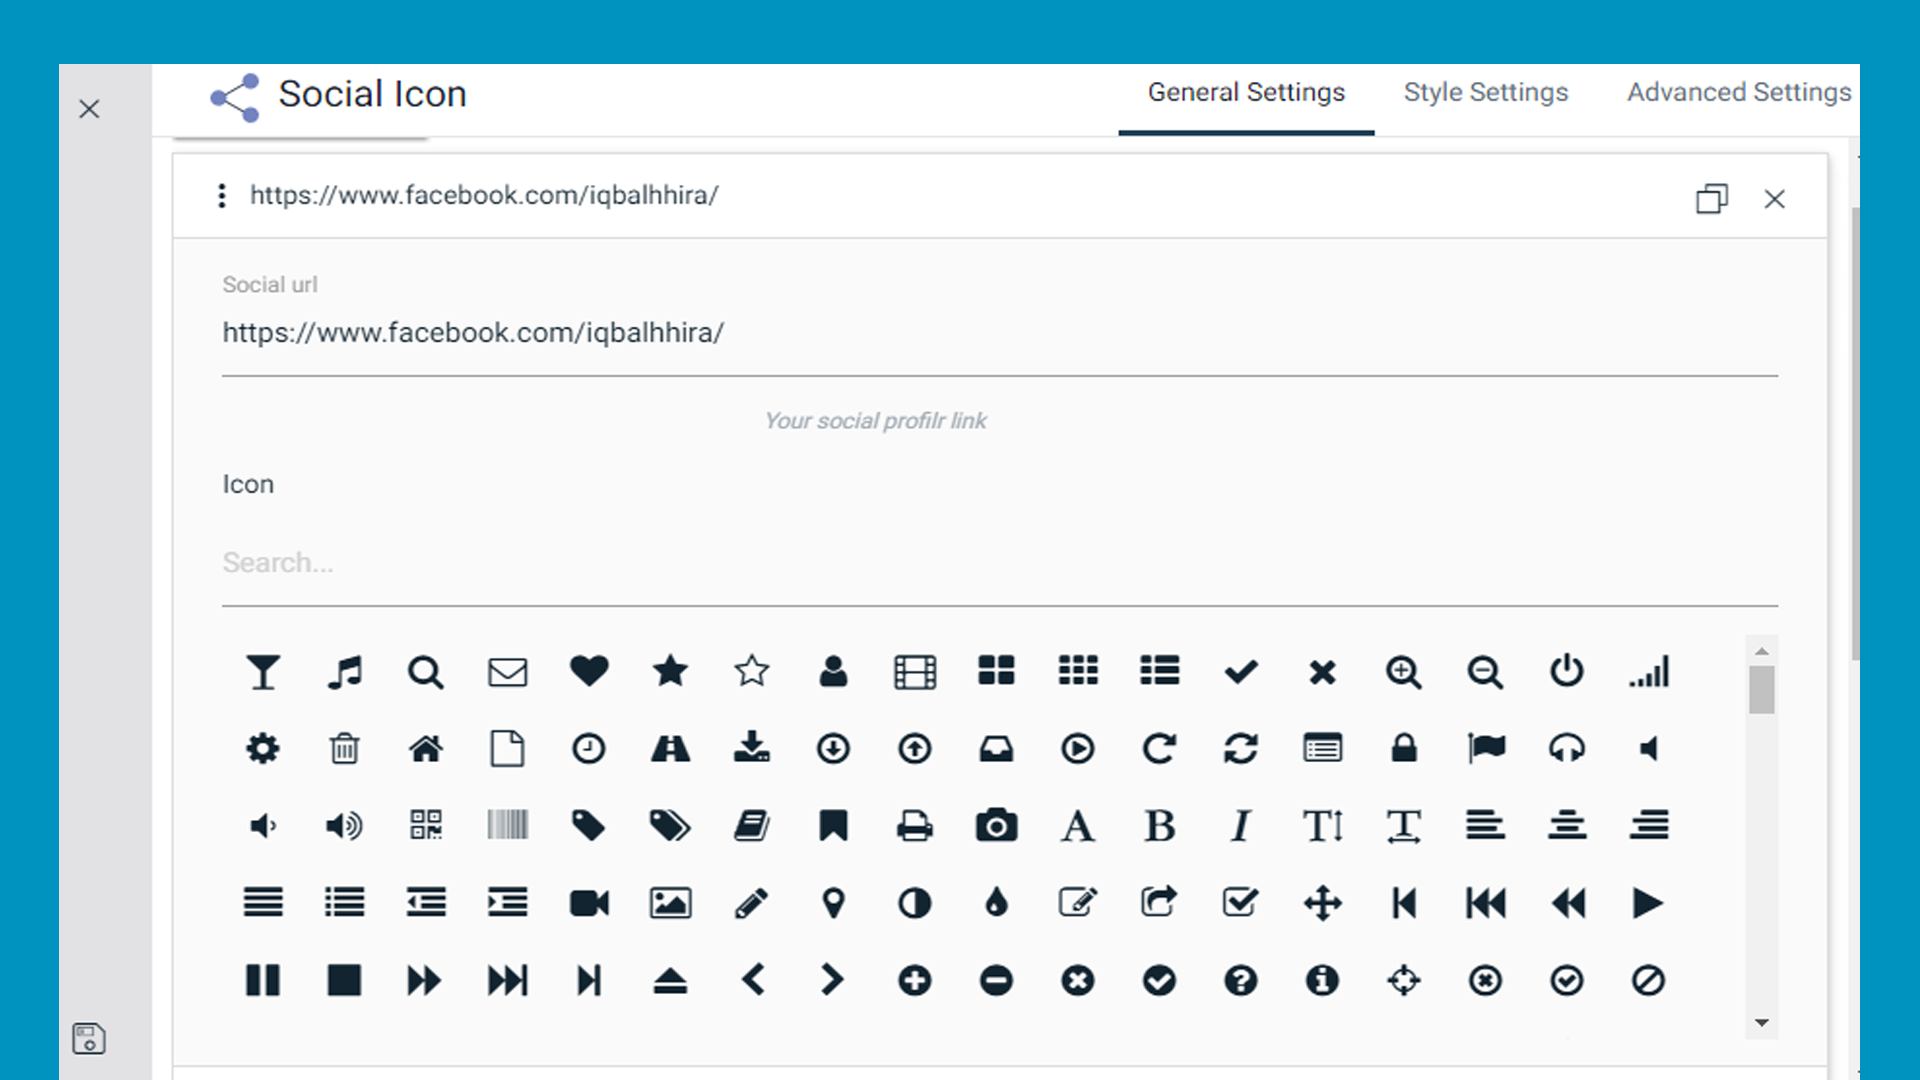
Task: Open the three-dot menu beside Facebook URL
Action: tap(222, 196)
